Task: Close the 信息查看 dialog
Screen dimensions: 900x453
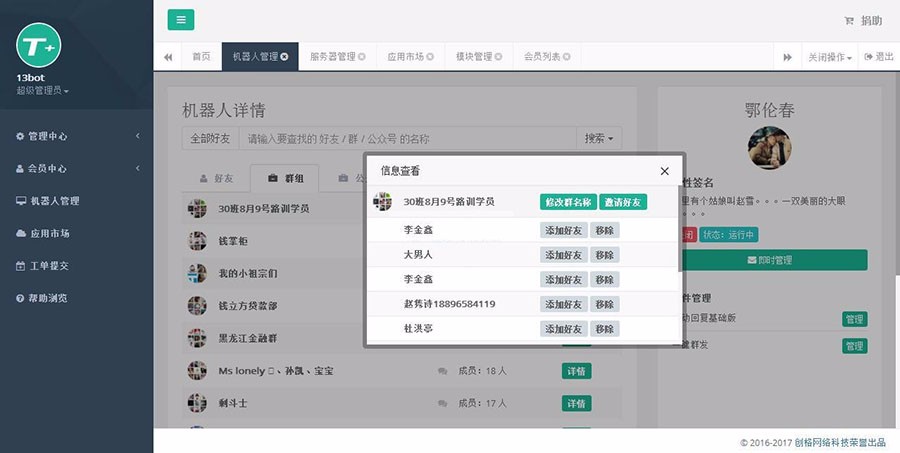Action: coord(665,171)
